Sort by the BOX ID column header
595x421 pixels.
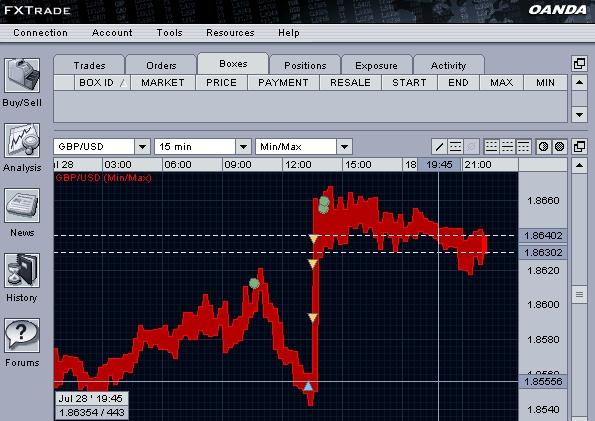[x=102, y=83]
